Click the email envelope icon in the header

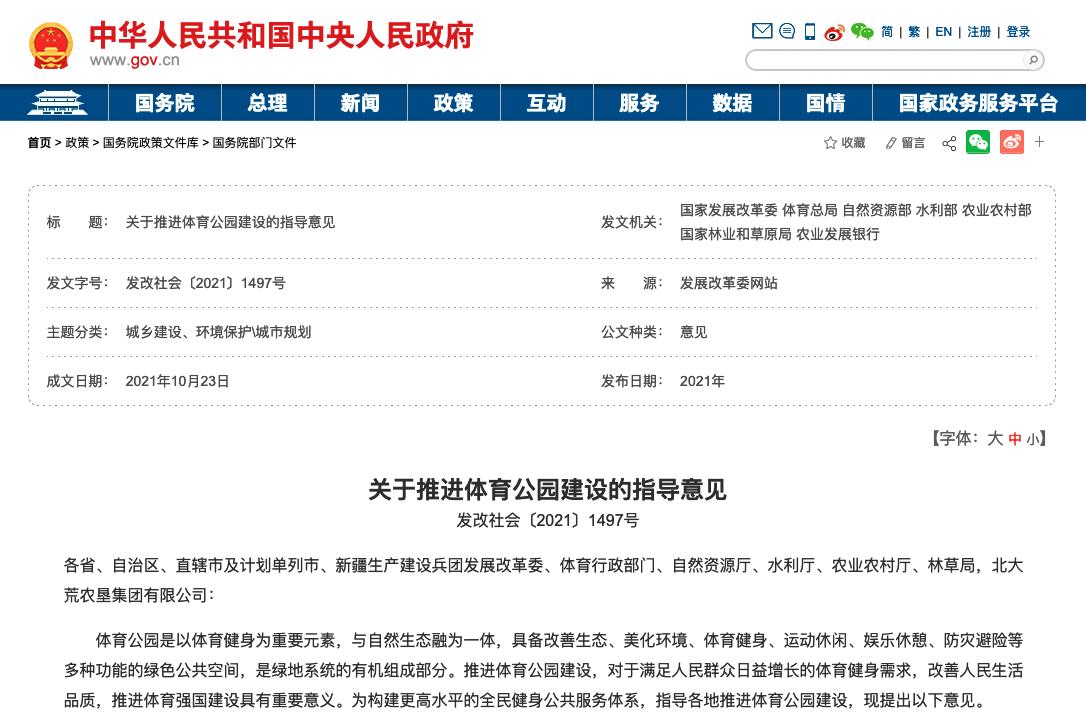click(762, 31)
